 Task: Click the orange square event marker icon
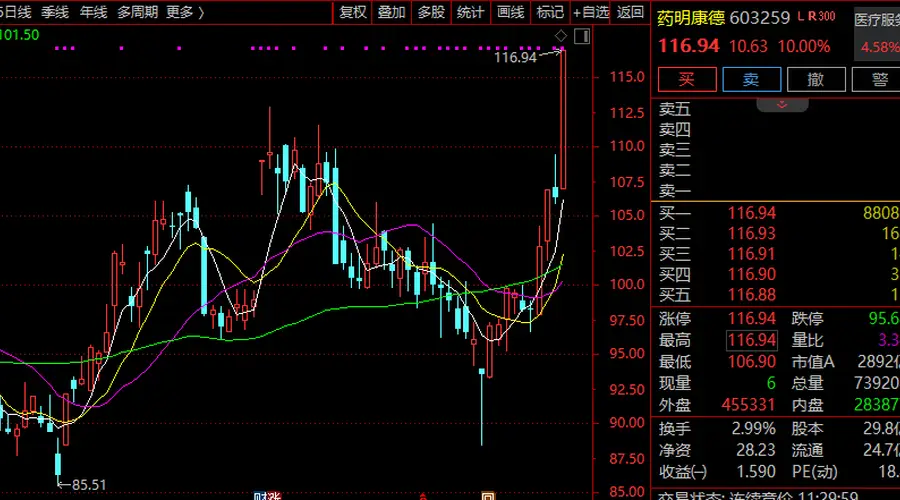coord(487,496)
